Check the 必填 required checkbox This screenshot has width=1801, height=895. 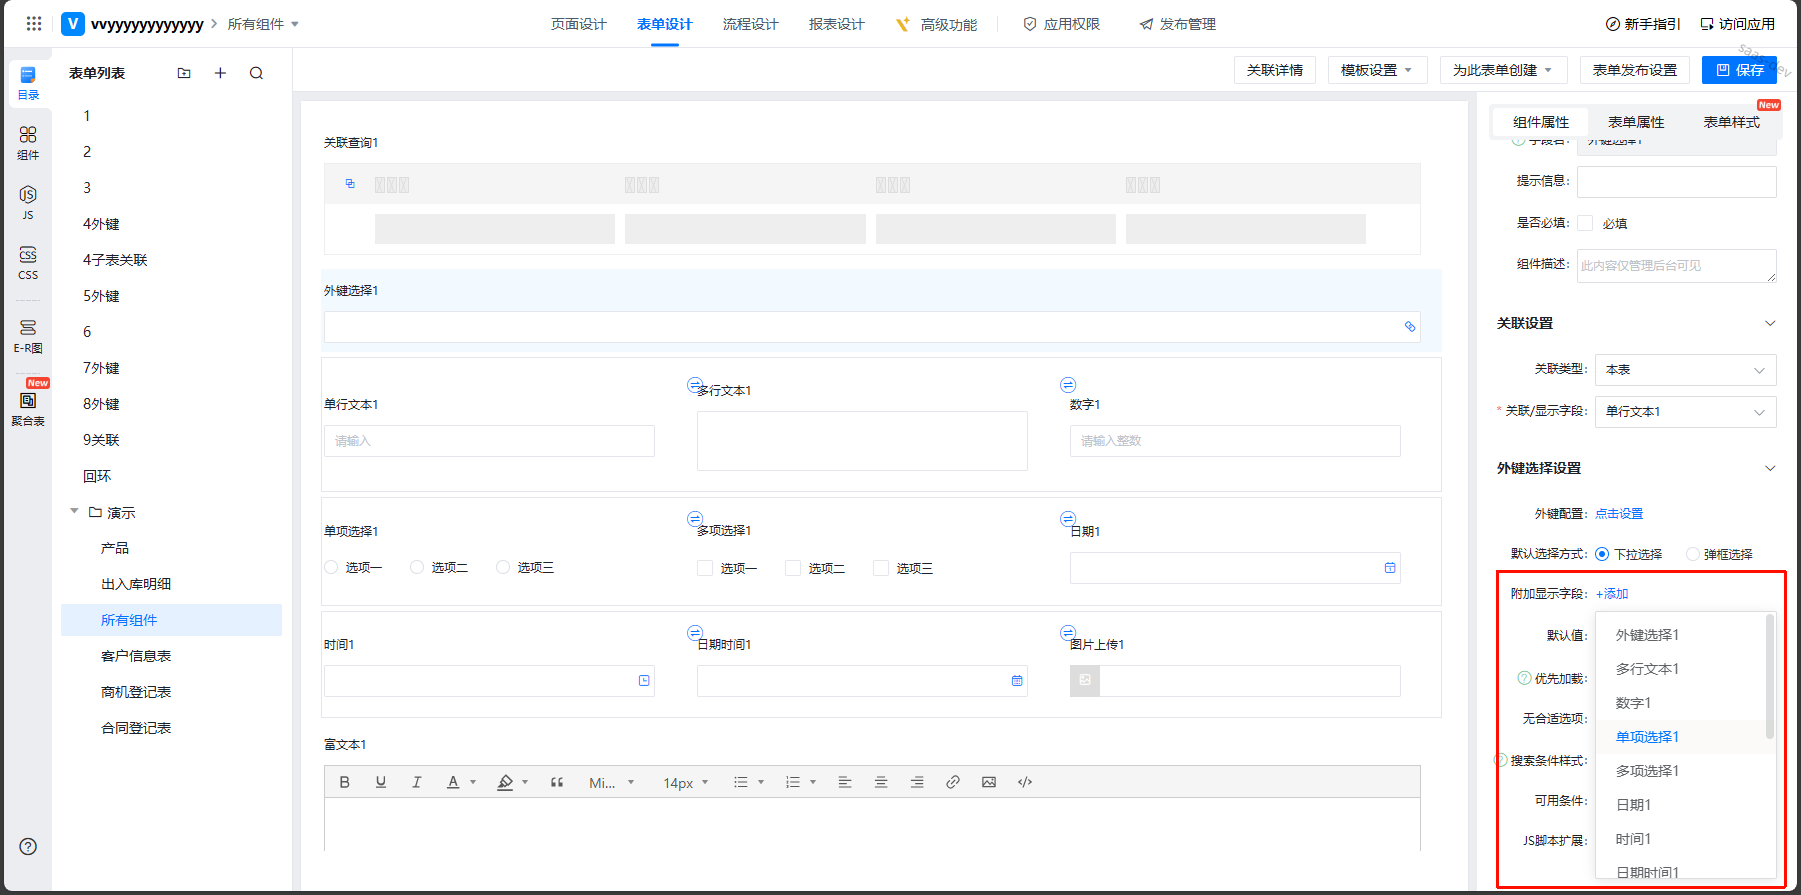click(1585, 223)
